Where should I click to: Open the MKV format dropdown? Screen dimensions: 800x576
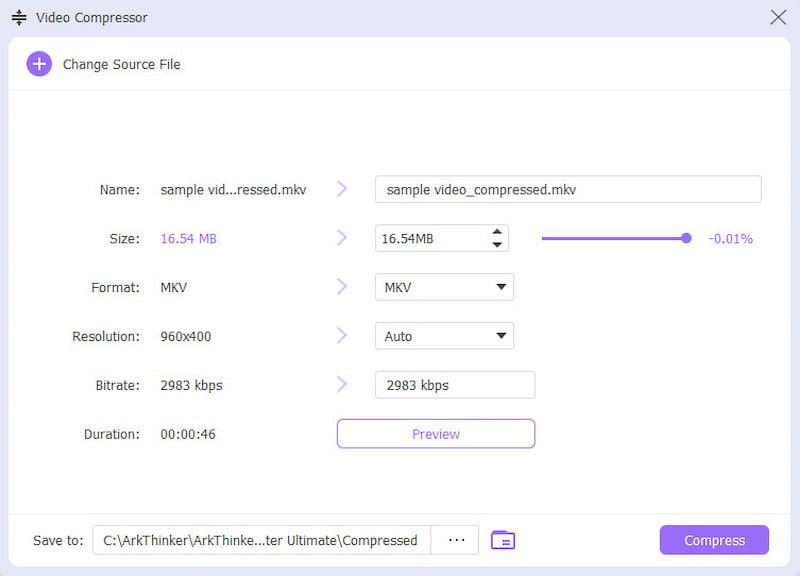444,287
